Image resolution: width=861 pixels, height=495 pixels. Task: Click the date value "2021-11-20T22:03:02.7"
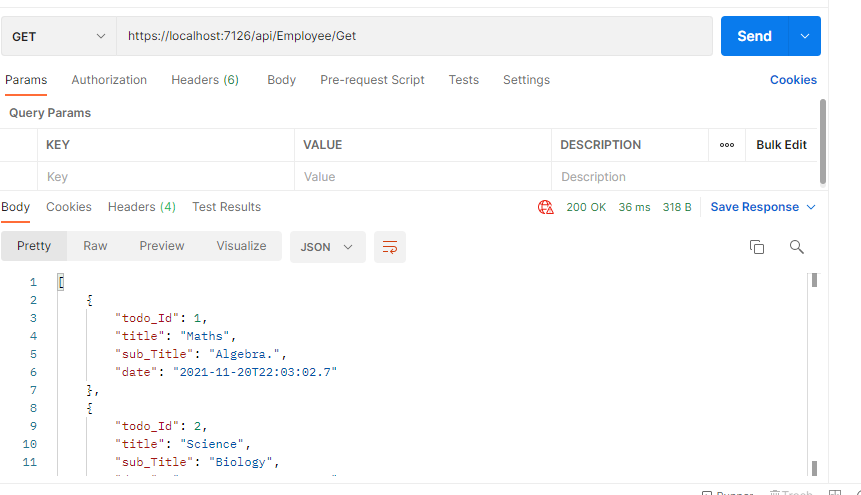[255, 372]
